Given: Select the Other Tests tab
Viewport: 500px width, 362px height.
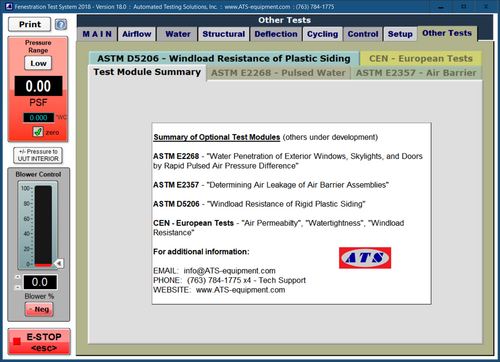Looking at the screenshot, I should coord(447,33).
